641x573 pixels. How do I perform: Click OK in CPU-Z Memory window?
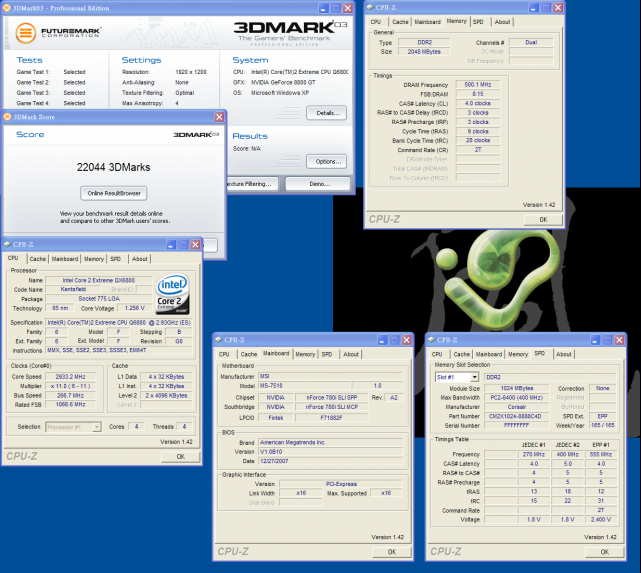pyautogui.click(x=543, y=220)
